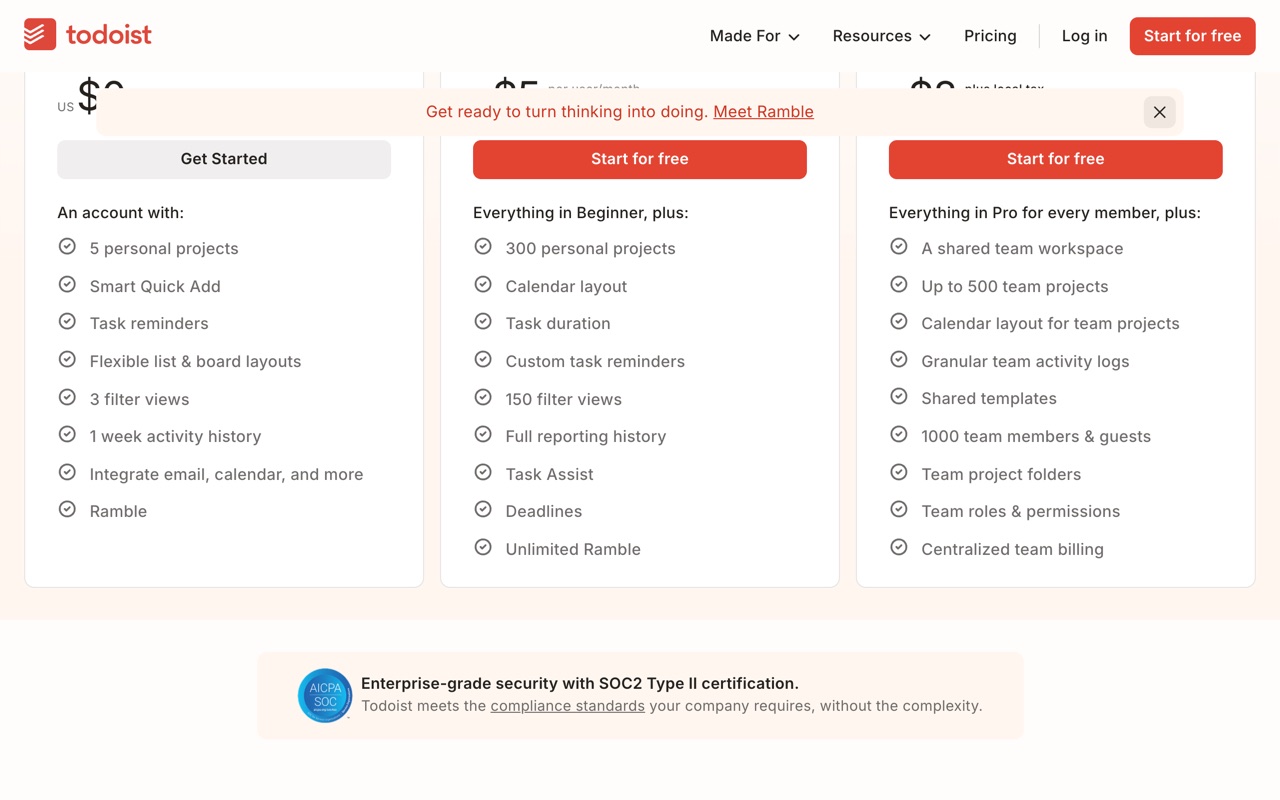Click the checkmark beside Shared templates
Screen dimensions: 1280x800
click(x=899, y=397)
